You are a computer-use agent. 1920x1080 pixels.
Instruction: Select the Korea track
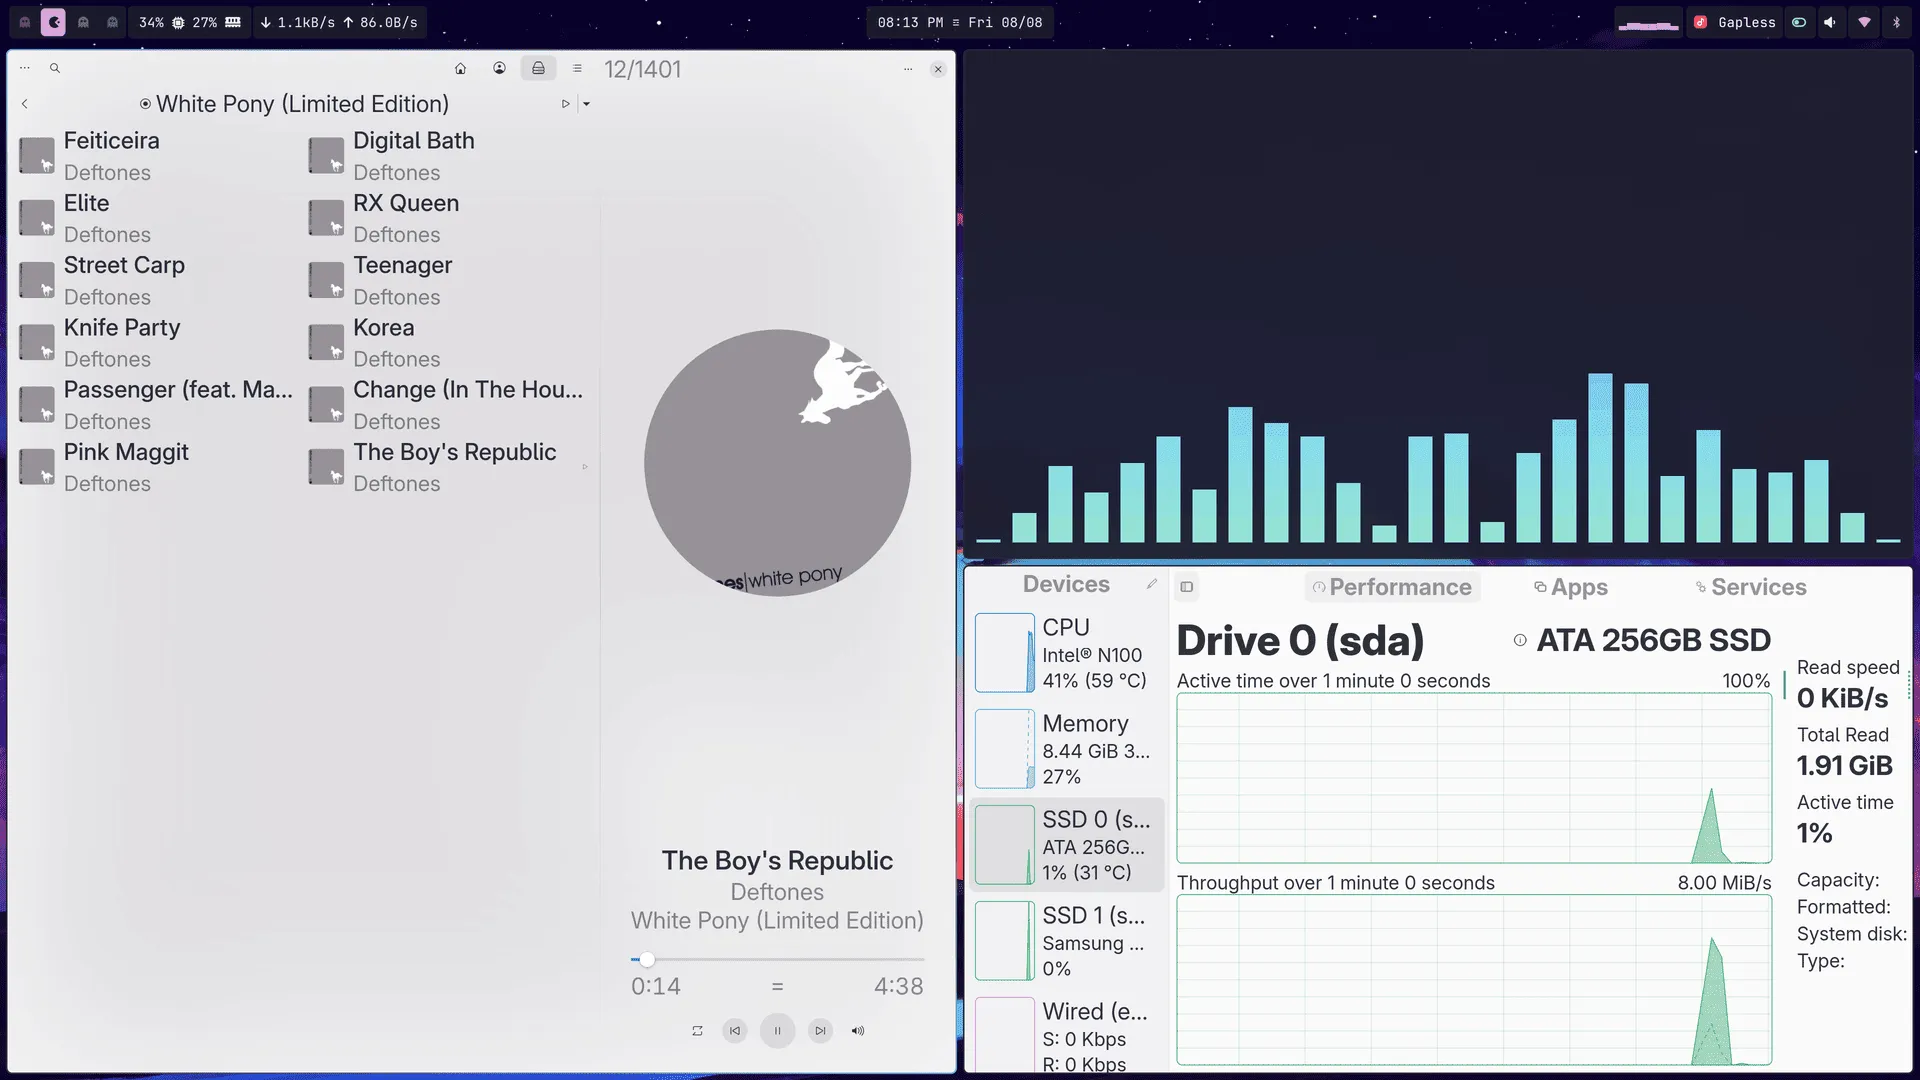point(447,343)
